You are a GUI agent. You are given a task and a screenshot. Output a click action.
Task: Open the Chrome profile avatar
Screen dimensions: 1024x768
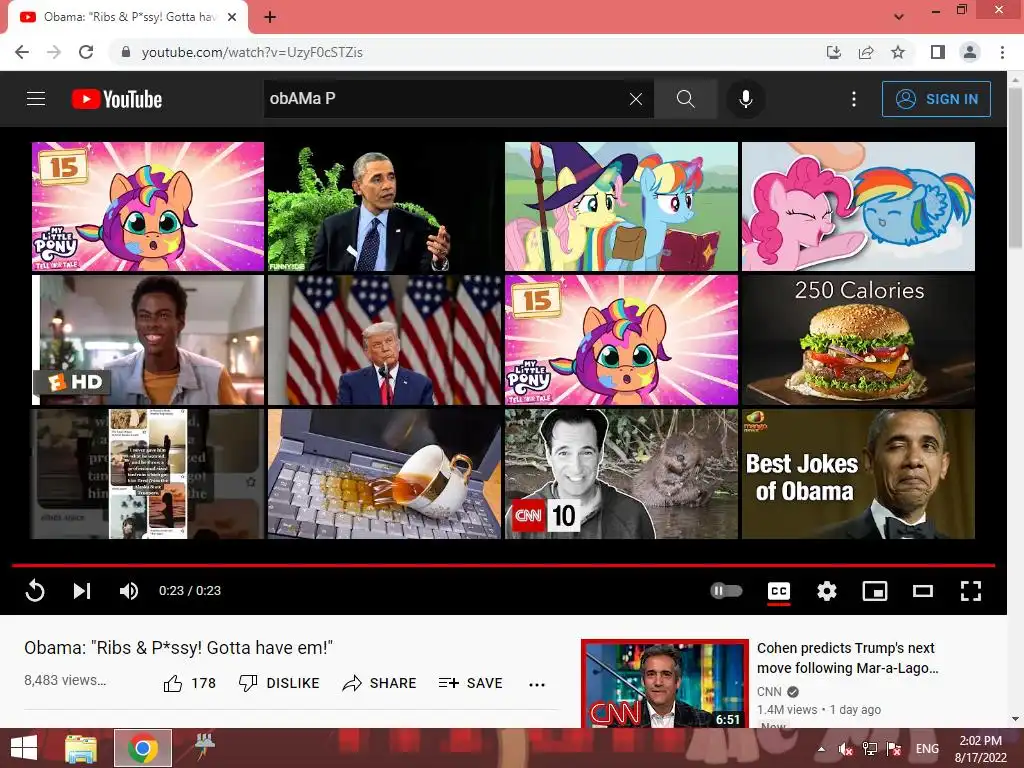[x=970, y=52]
